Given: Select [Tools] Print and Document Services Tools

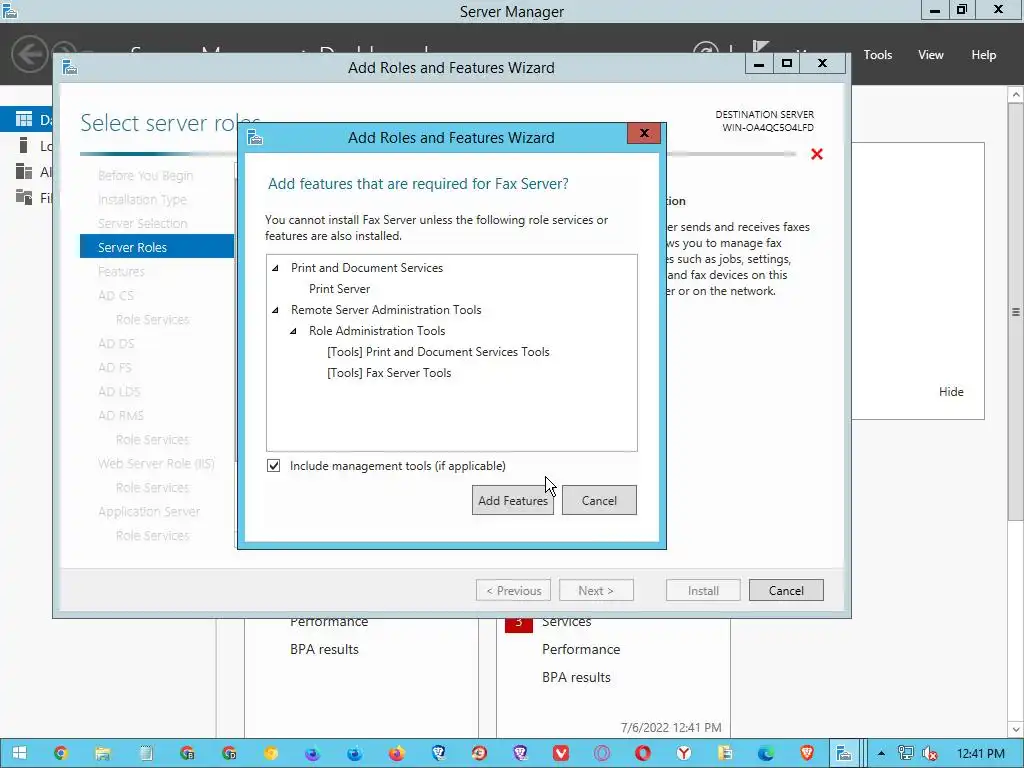Looking at the screenshot, I should pyautogui.click(x=438, y=352).
